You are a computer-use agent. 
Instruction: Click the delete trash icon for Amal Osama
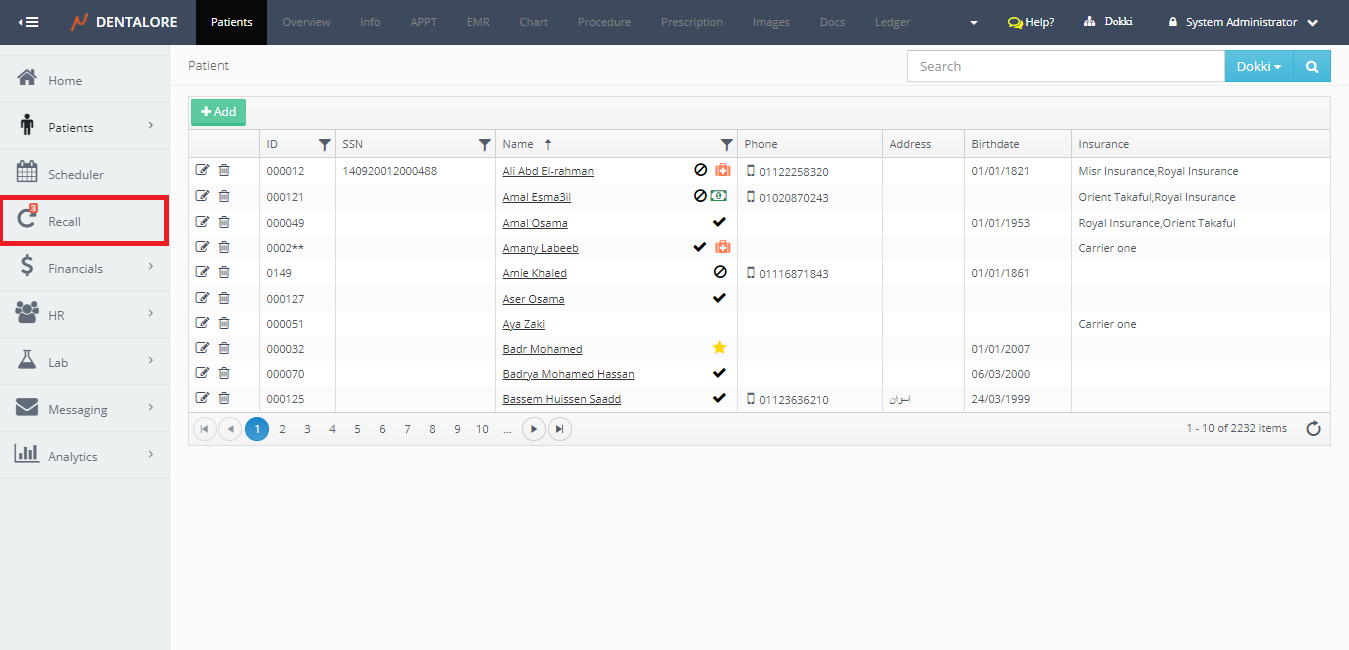(x=224, y=222)
